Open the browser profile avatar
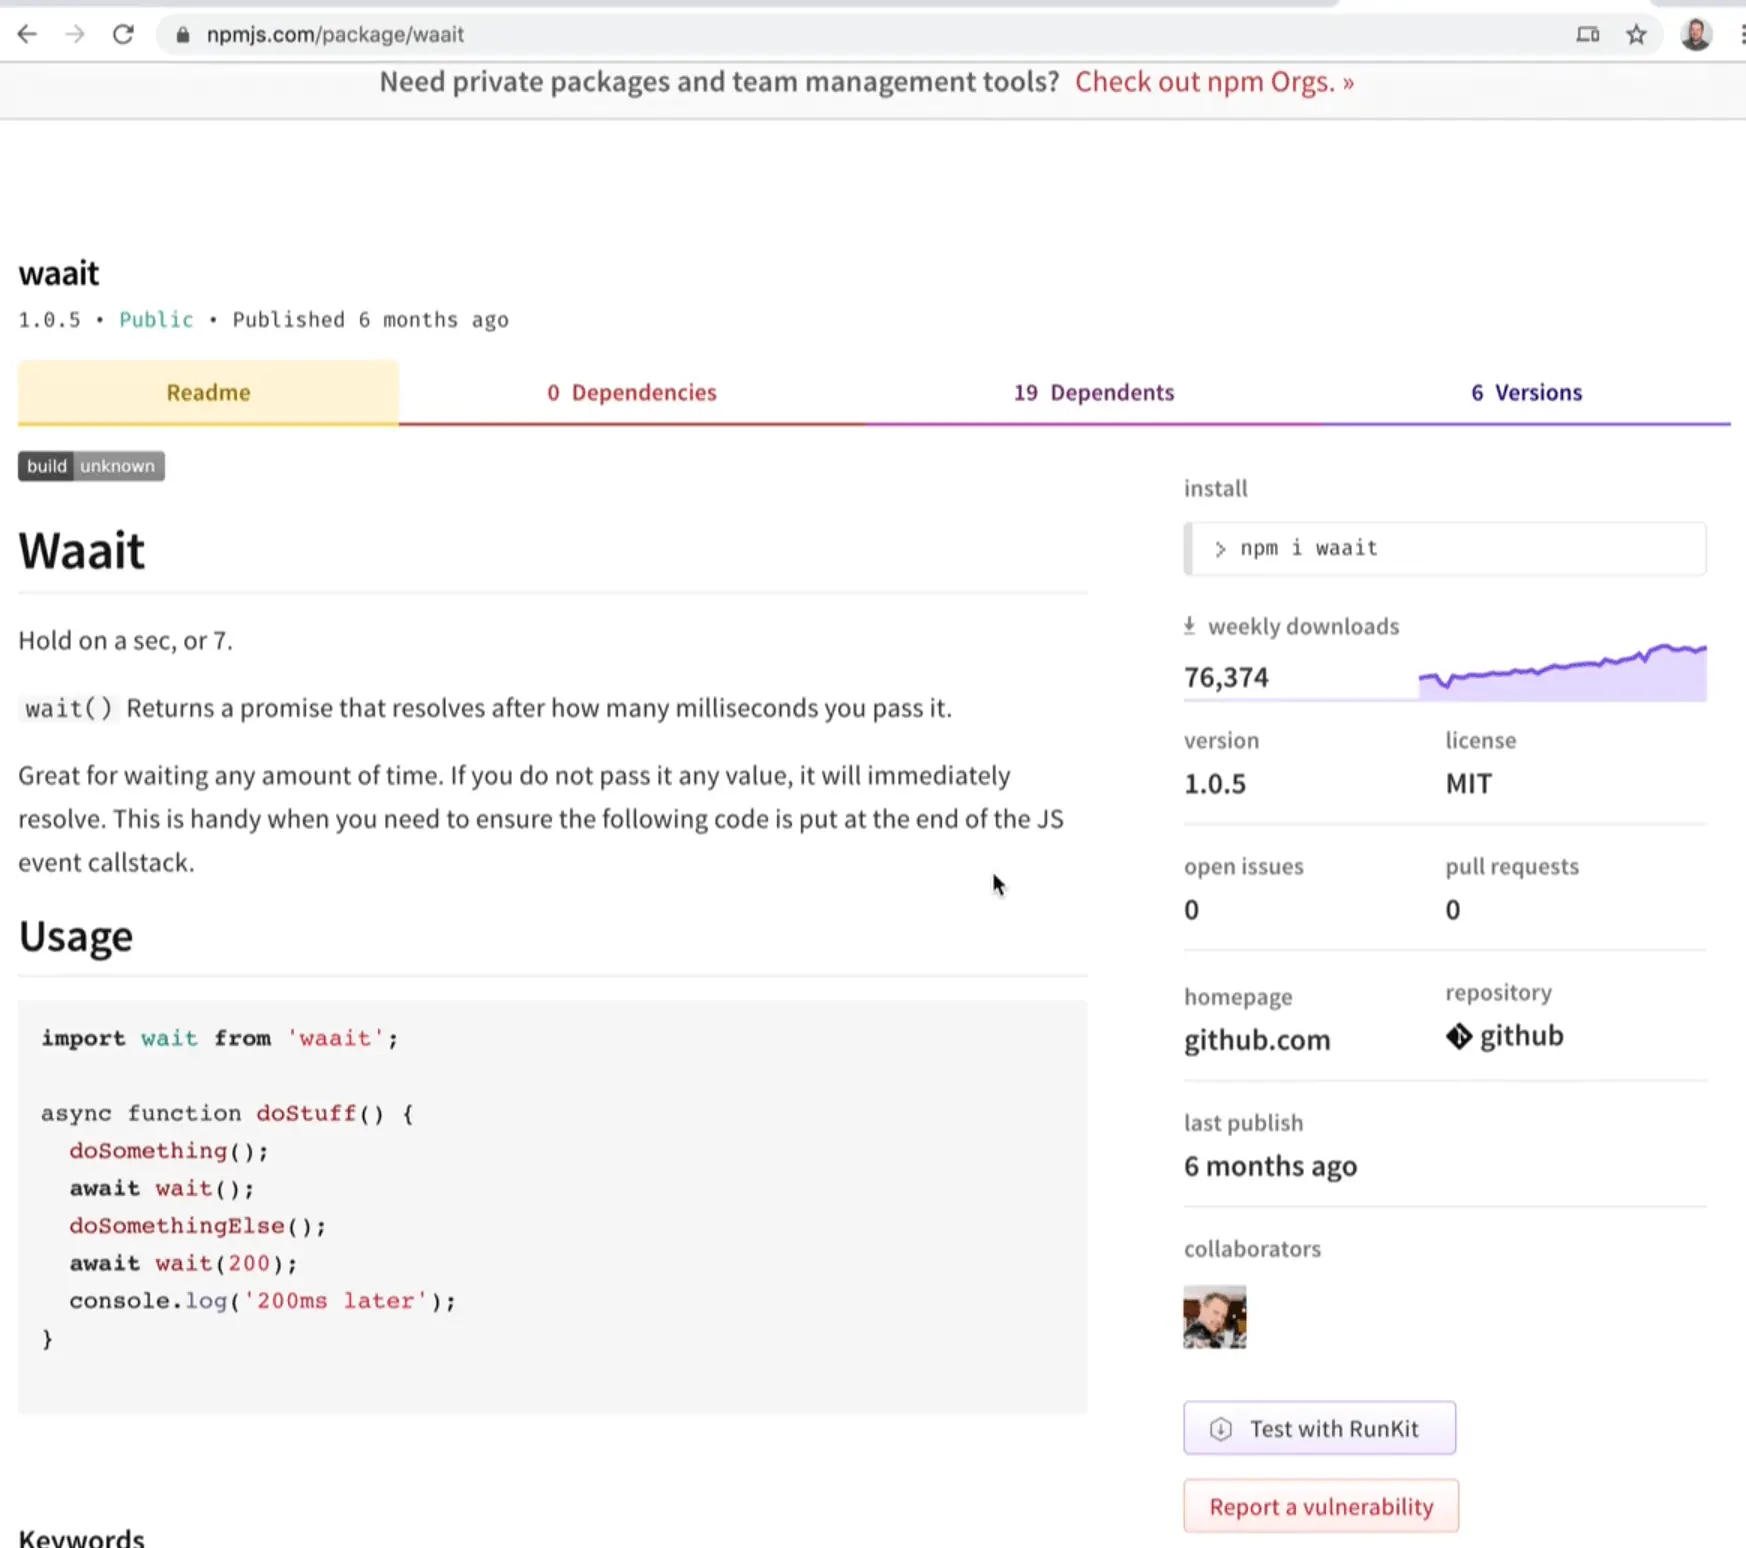The width and height of the screenshot is (1746, 1548). (1696, 33)
